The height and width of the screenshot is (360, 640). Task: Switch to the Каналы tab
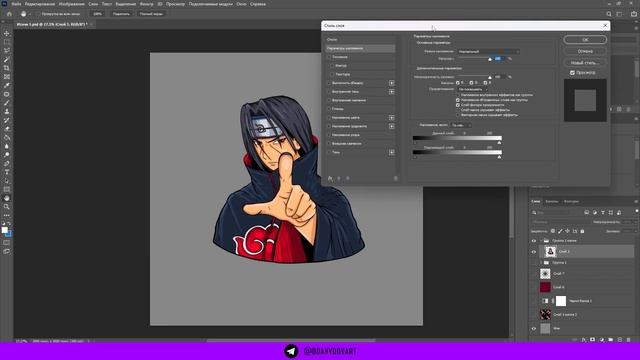pyautogui.click(x=551, y=201)
